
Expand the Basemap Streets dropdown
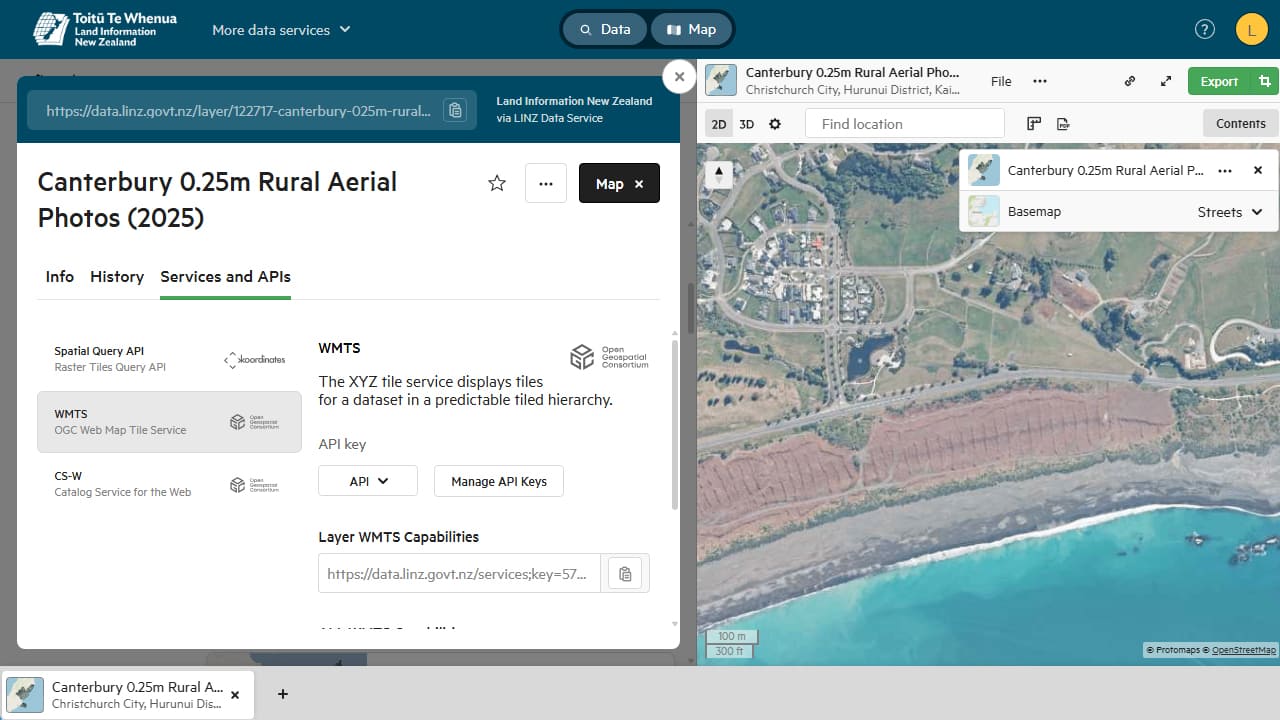pos(1230,212)
